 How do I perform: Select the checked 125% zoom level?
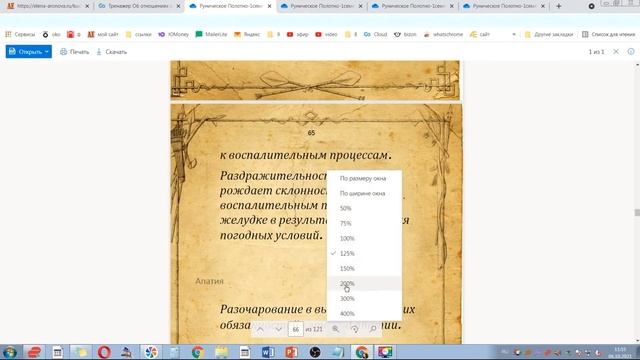[x=364, y=253]
